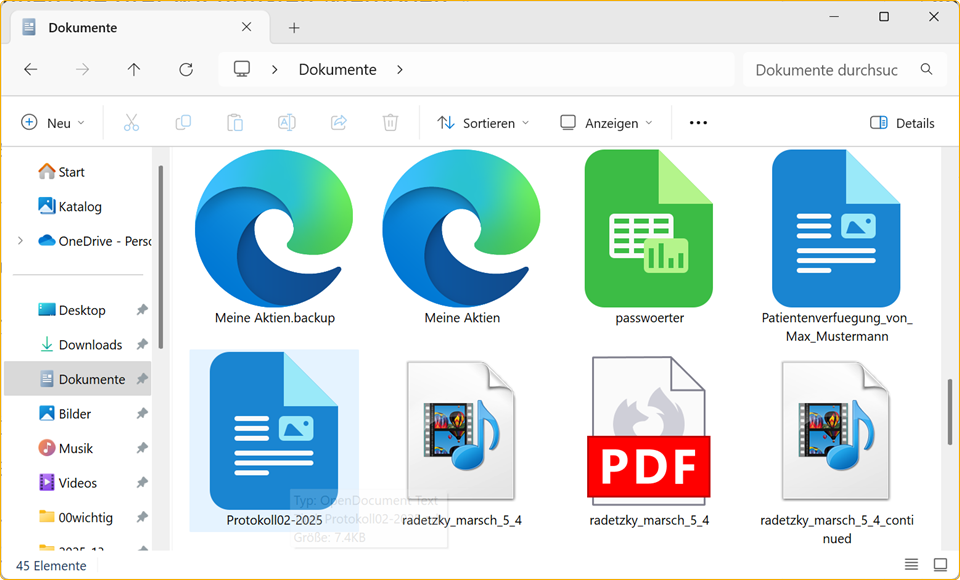
Task: Click the Delete trash can icon
Action: (x=391, y=123)
